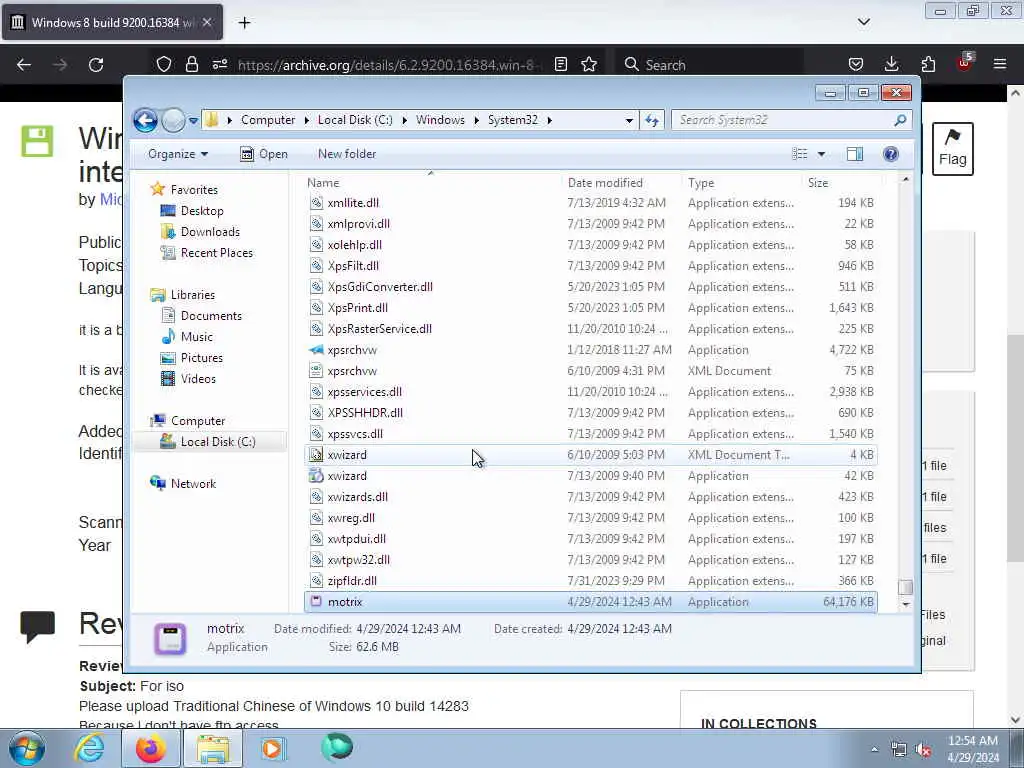Click the file list scrollbar up arrow
1024x768 pixels.
pyautogui.click(x=905, y=180)
